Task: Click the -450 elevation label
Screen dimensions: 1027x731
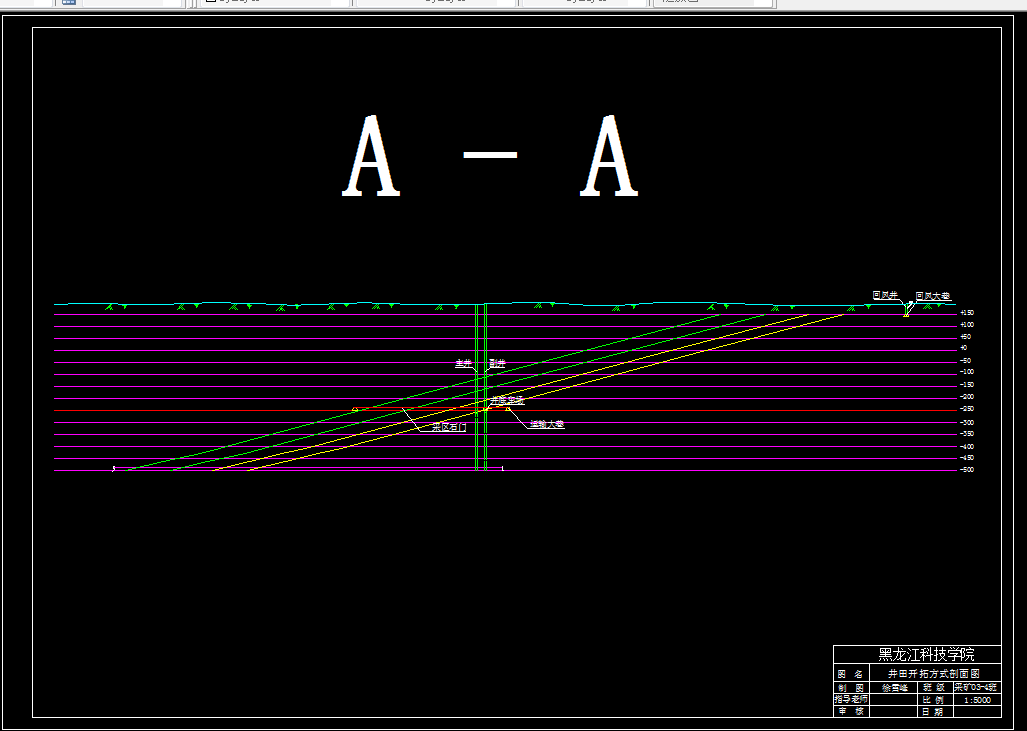Action: click(x=967, y=458)
